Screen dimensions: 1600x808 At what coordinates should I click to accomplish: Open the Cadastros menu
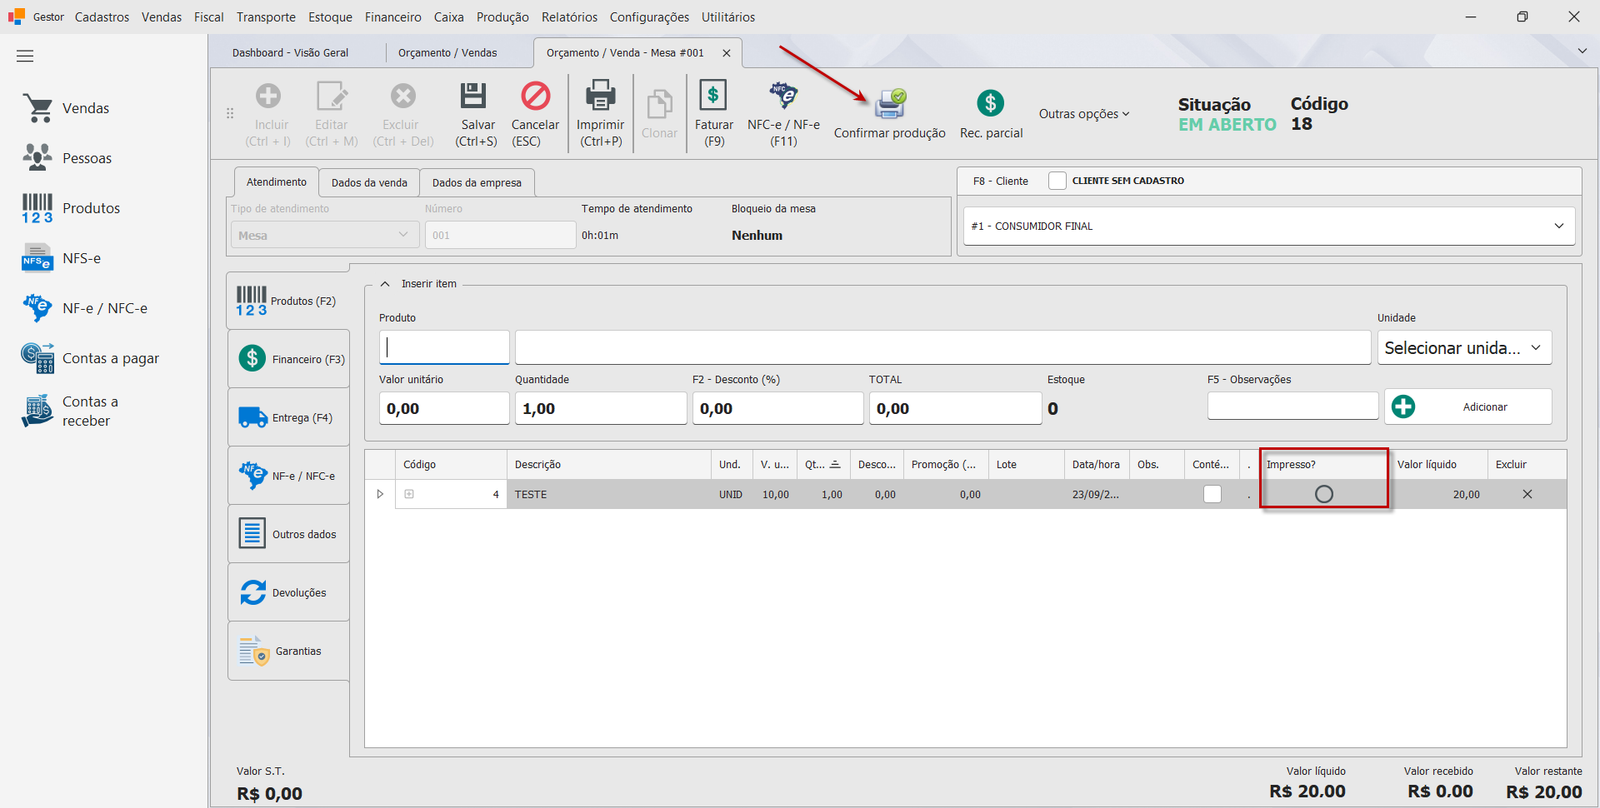(x=102, y=17)
